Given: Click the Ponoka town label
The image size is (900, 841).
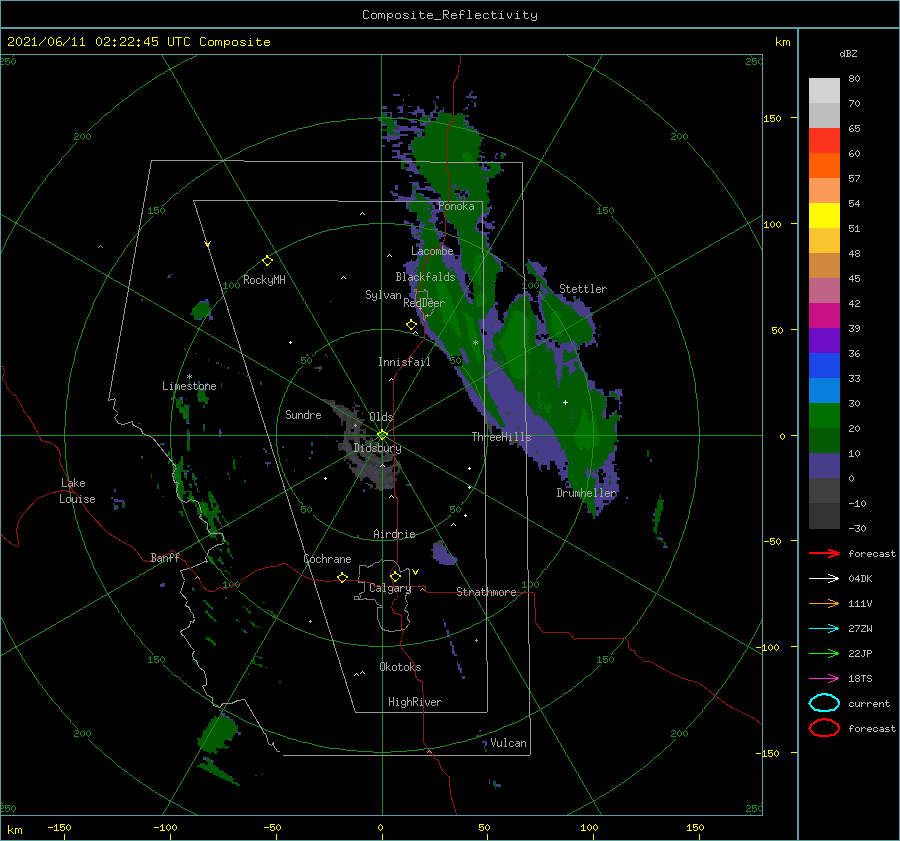Looking at the screenshot, I should pyautogui.click(x=456, y=206).
